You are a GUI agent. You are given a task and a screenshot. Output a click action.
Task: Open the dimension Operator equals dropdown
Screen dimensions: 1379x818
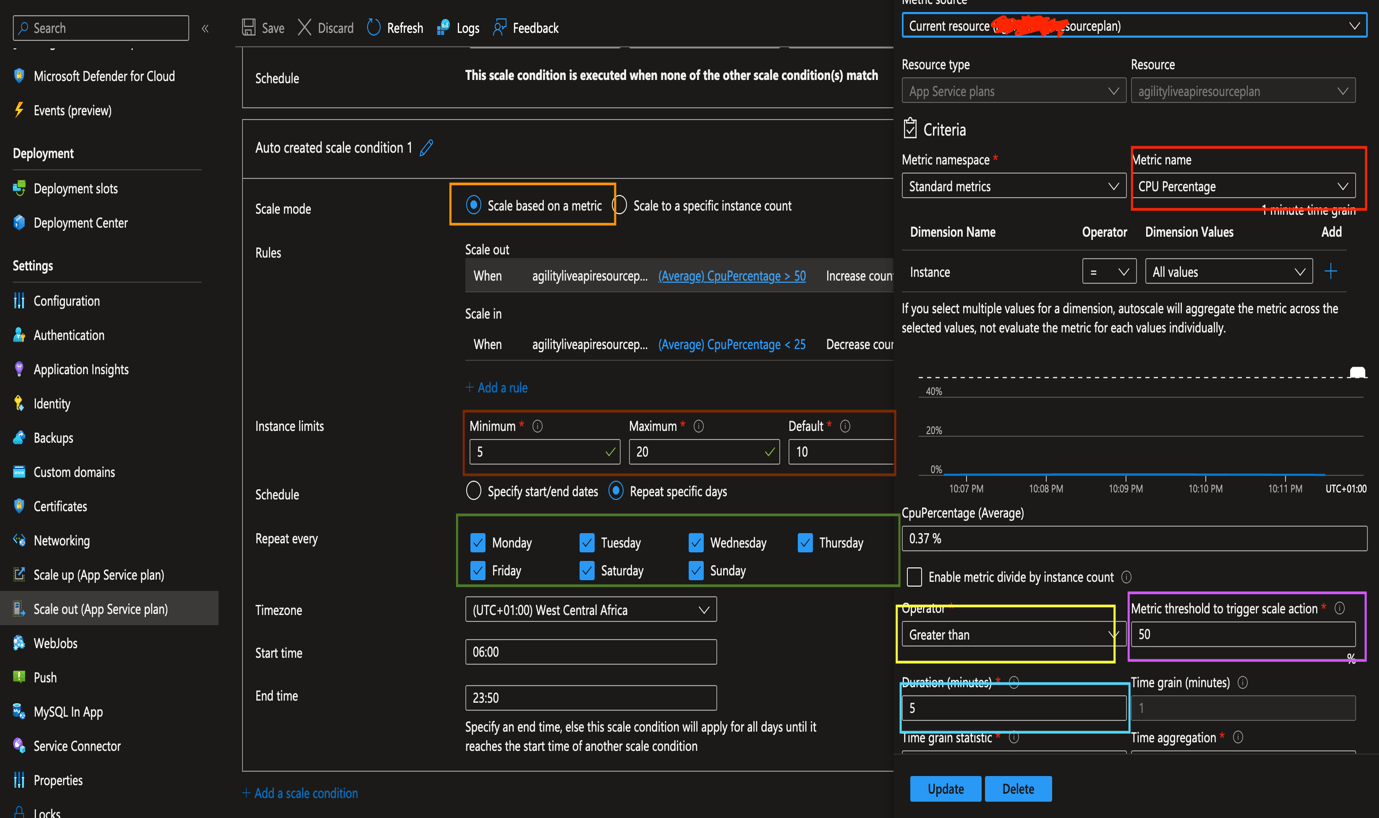(1109, 272)
